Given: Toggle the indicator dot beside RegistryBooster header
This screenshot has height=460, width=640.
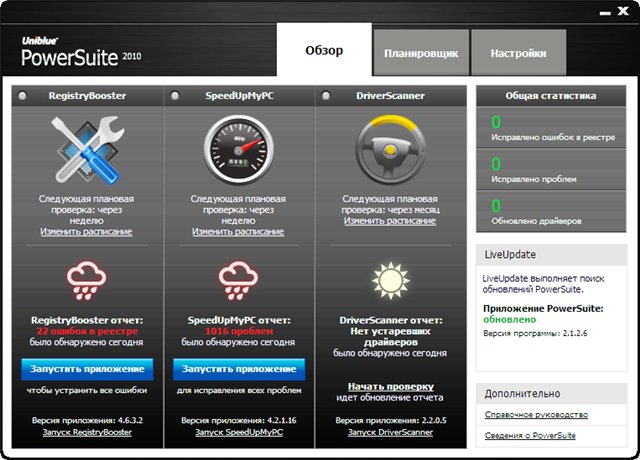Looking at the screenshot, I should click(x=22, y=96).
